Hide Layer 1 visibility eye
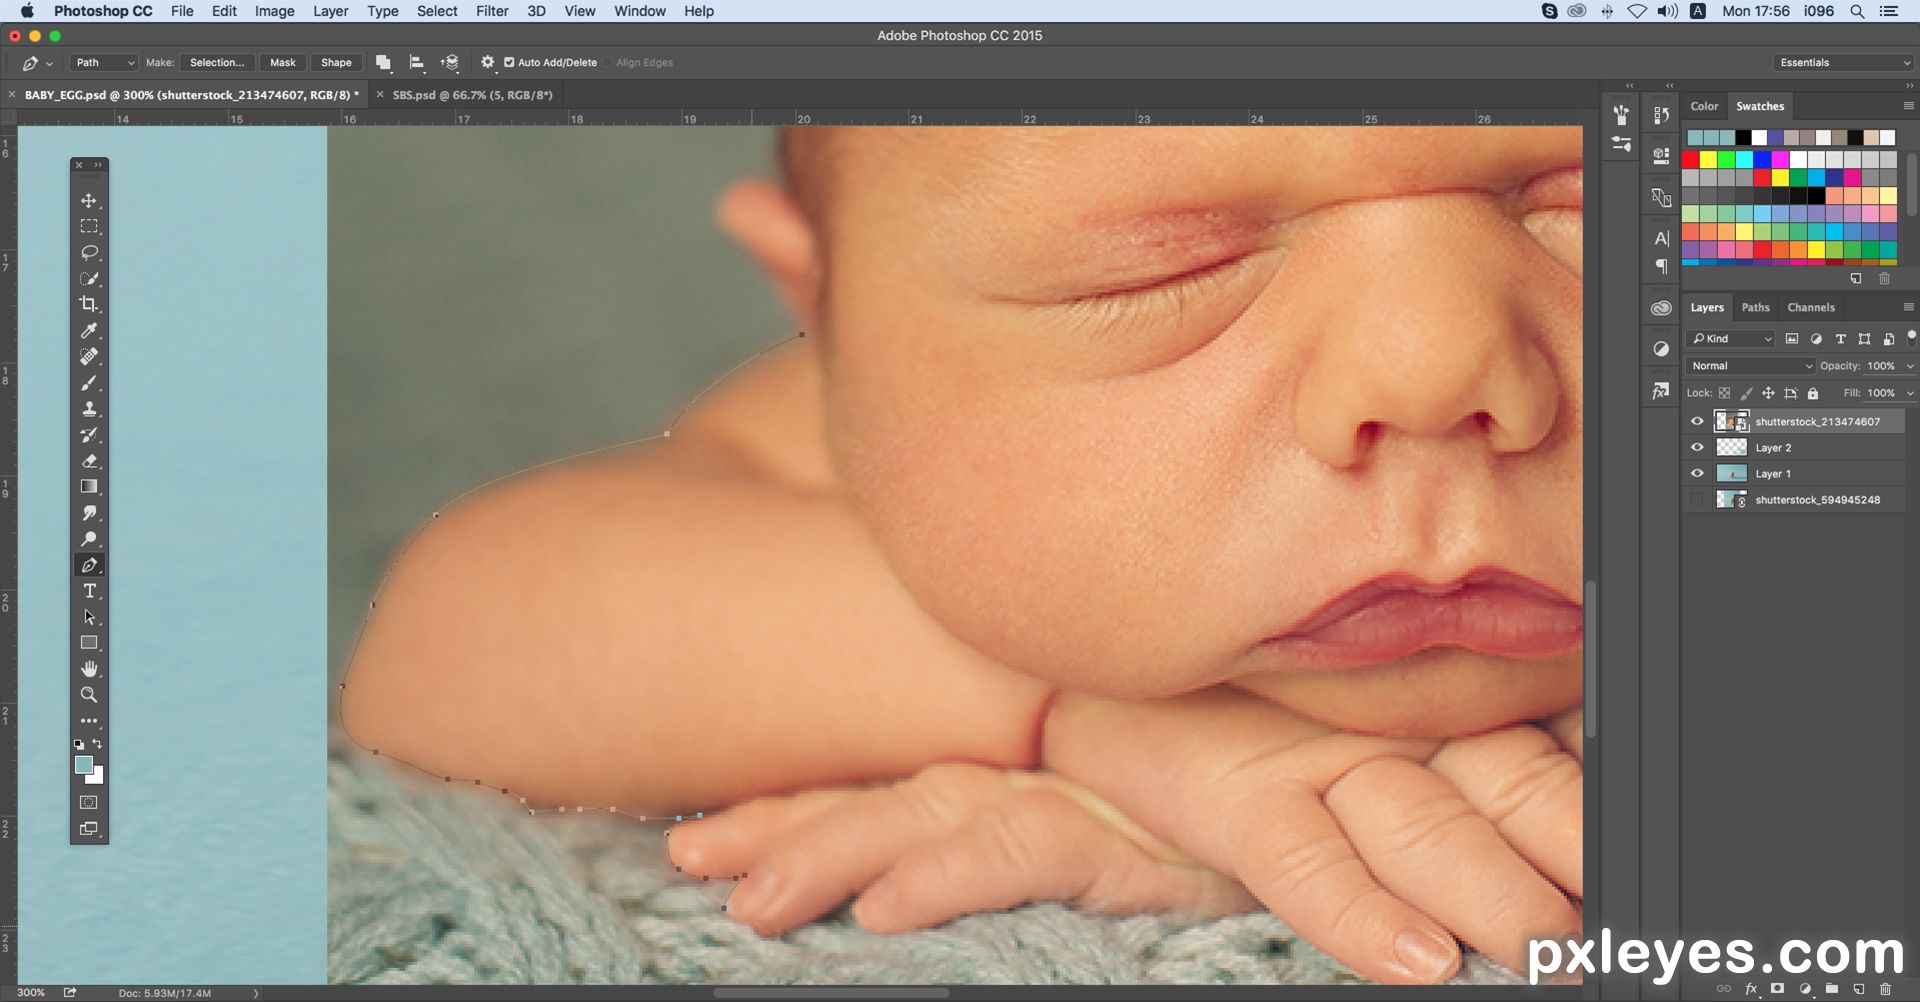 pos(1697,473)
